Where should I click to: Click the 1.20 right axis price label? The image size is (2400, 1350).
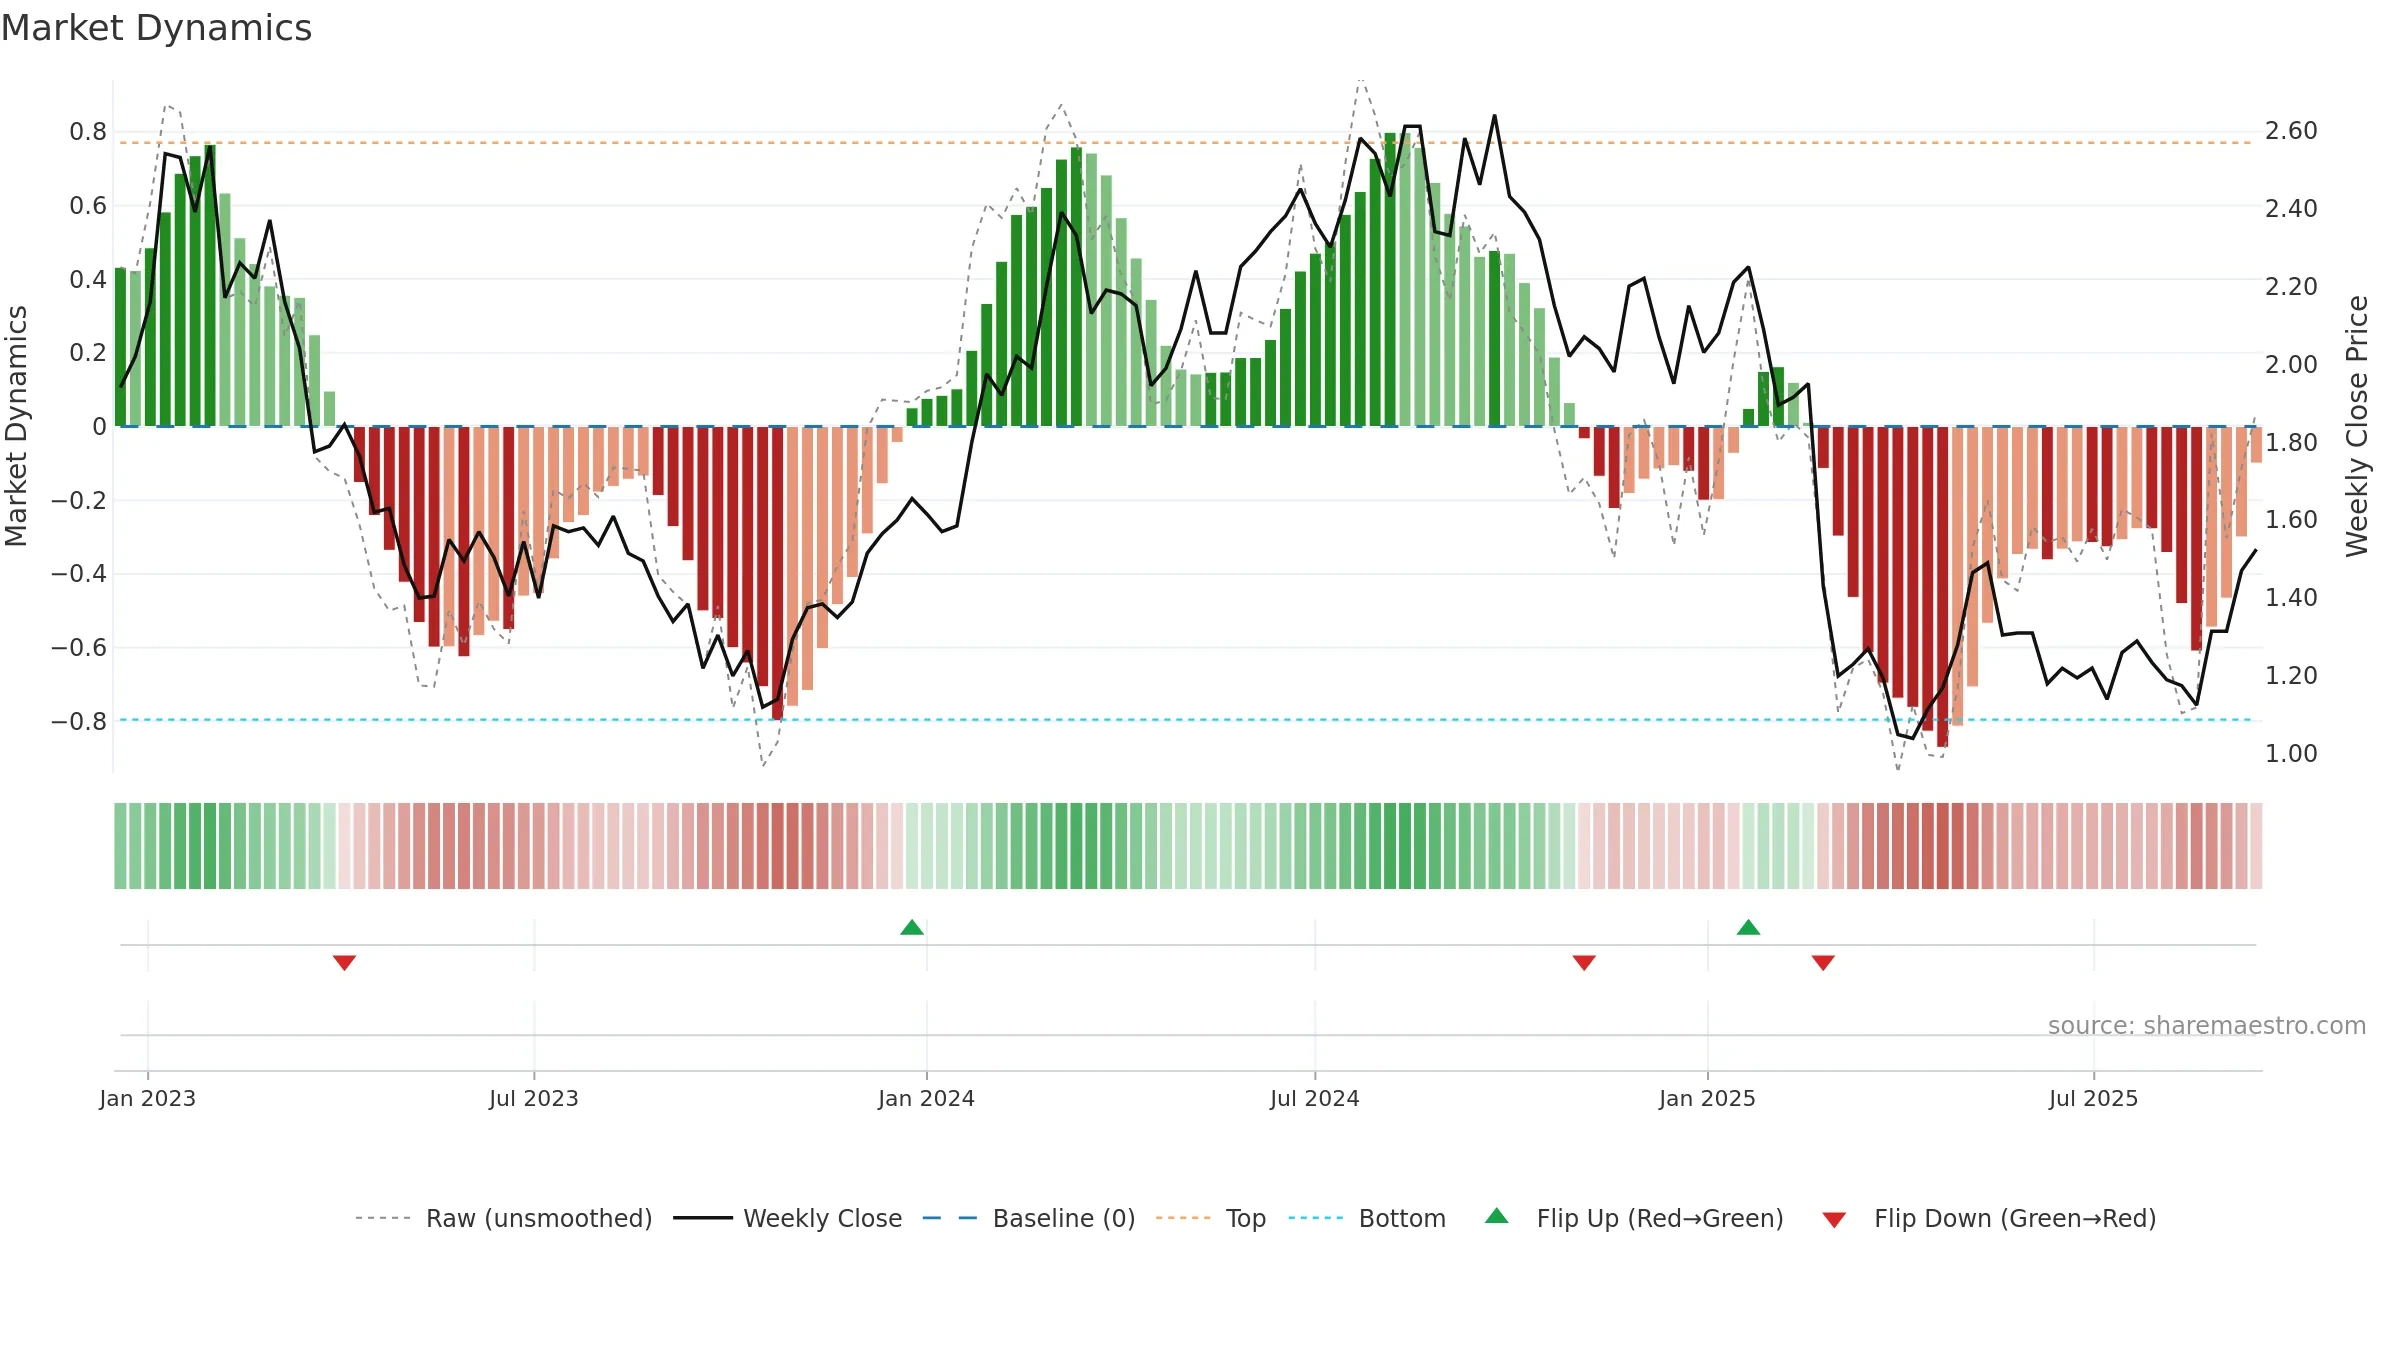2291,675
